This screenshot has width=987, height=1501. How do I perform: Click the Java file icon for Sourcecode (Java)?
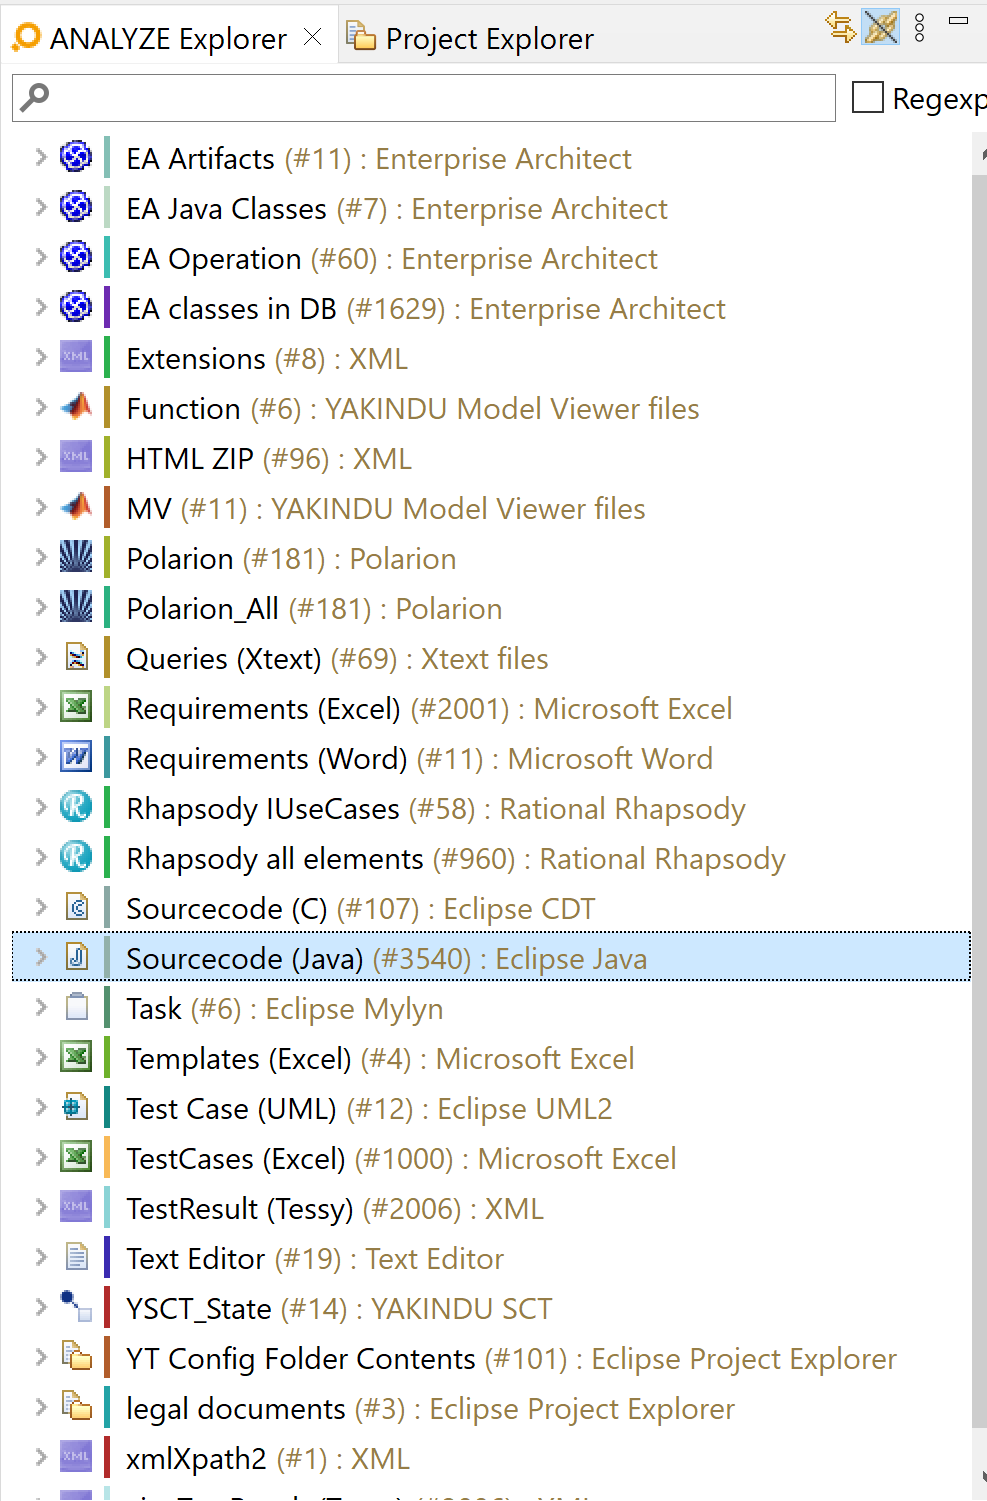pos(76,957)
